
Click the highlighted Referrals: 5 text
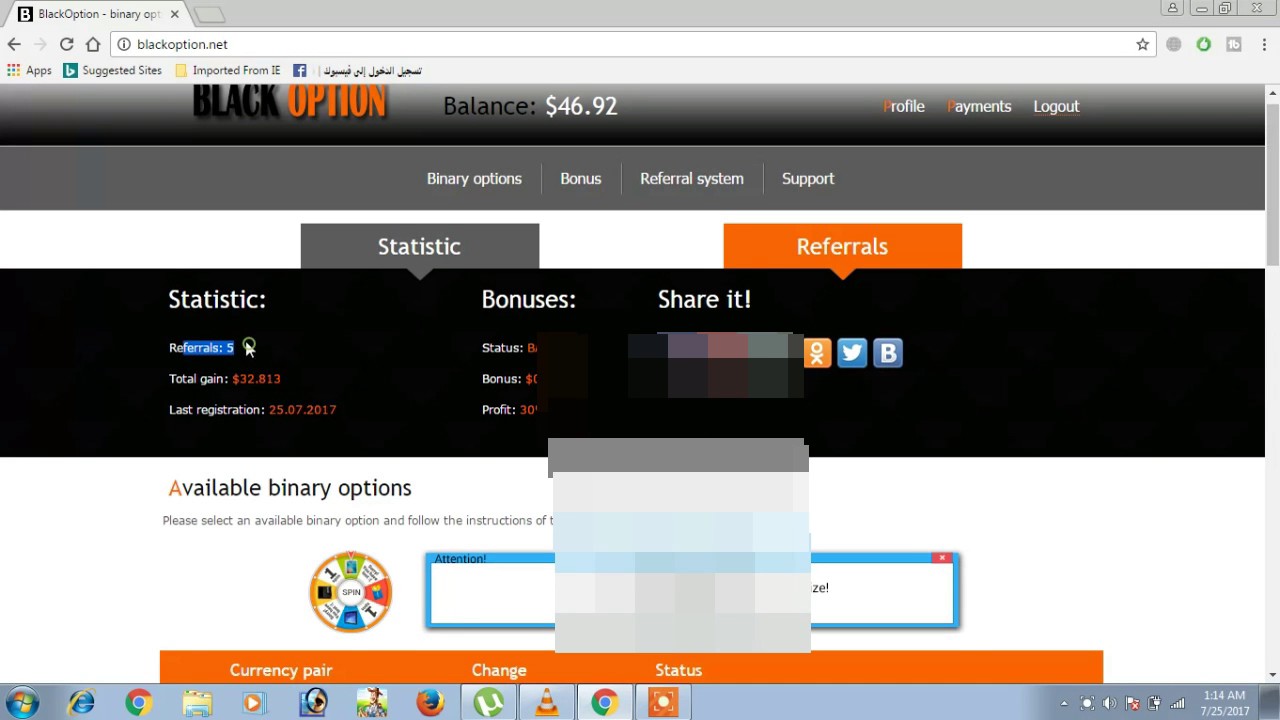201,348
